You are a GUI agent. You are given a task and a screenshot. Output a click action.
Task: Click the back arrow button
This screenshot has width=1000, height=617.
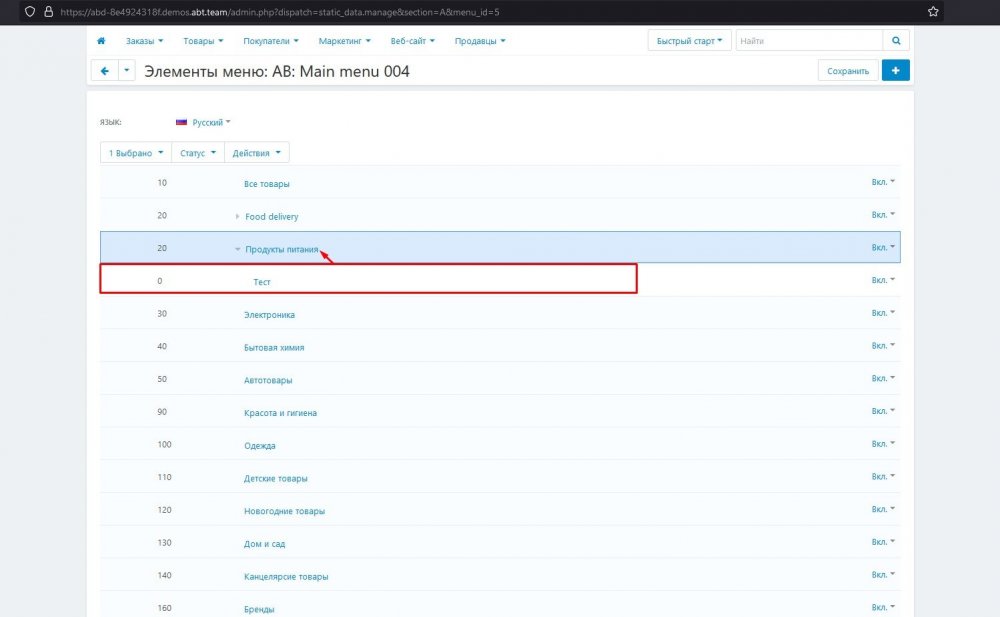104,71
